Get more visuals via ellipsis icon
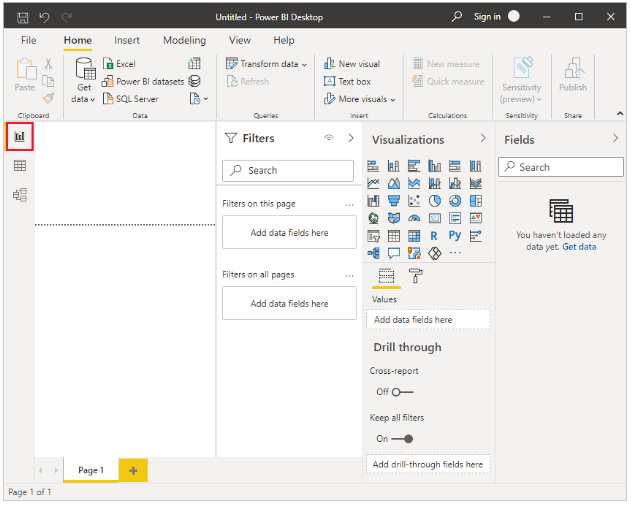631x507 pixels. click(455, 253)
